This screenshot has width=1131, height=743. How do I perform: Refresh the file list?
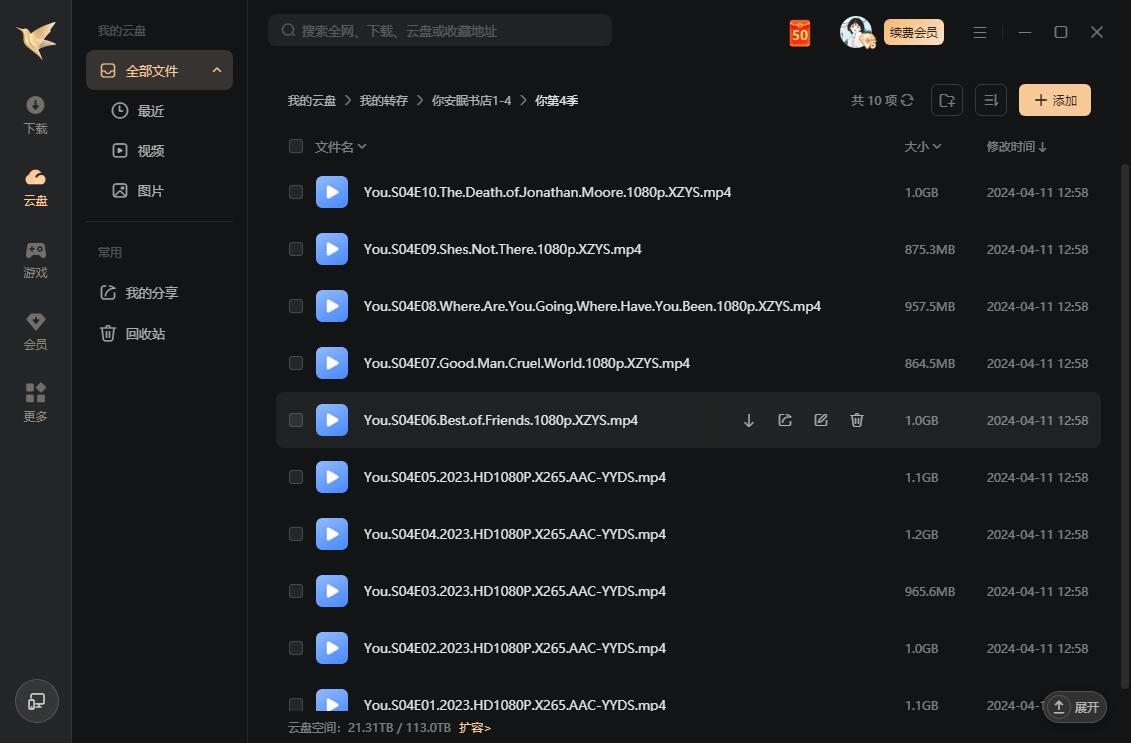[907, 100]
